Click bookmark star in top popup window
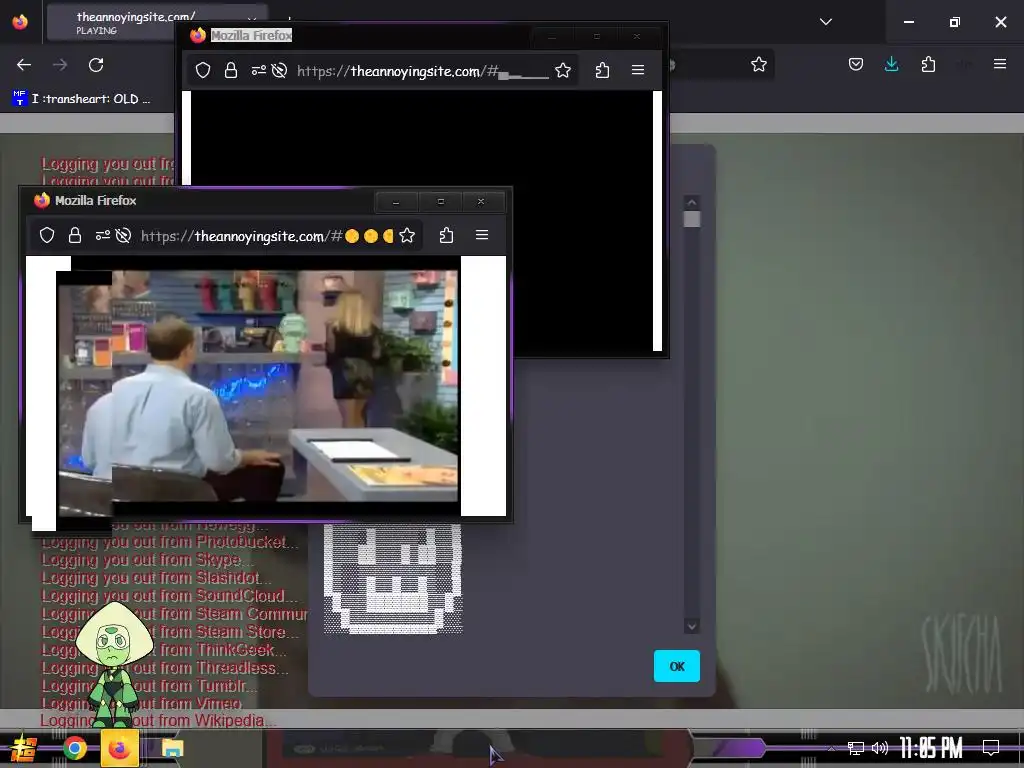The height and width of the screenshot is (768, 1024). tap(563, 70)
